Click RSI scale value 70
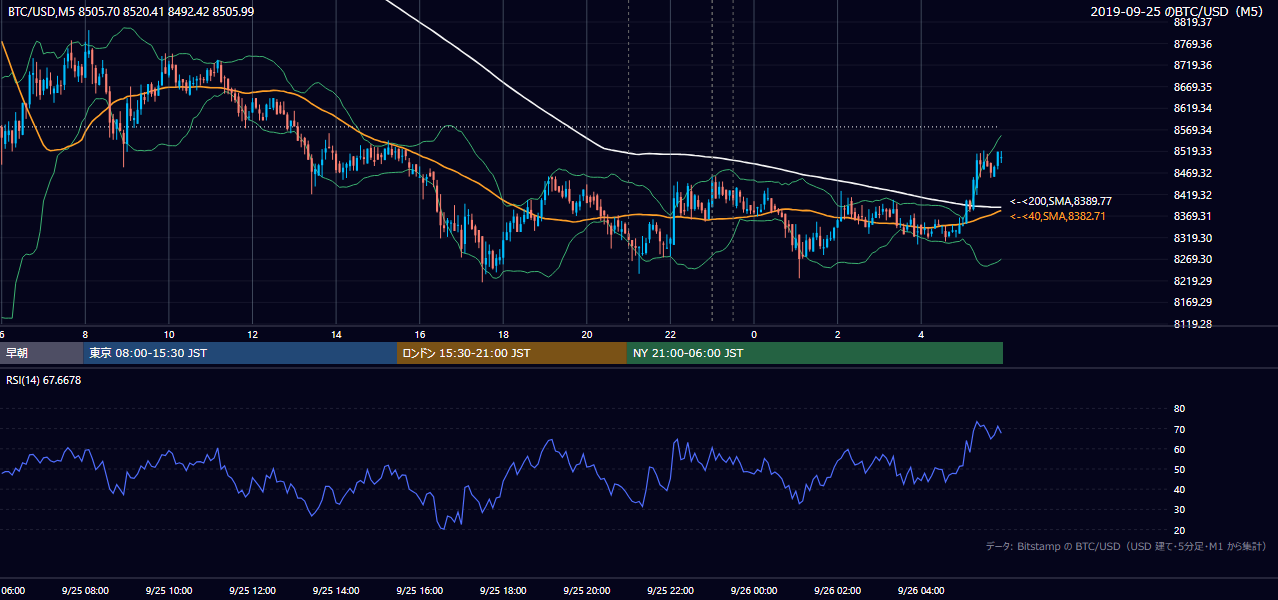Viewport: 1278px width, 600px height. (x=1179, y=429)
